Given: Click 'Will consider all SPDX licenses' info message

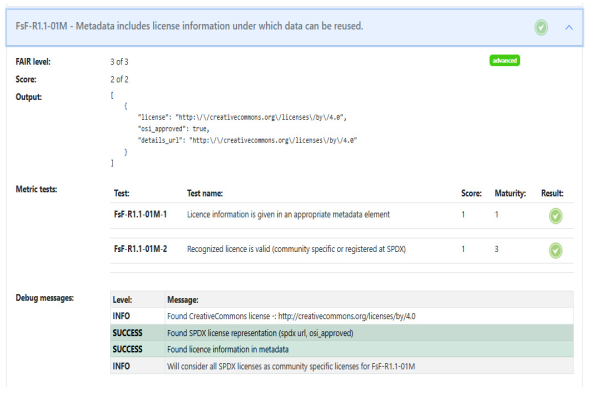Looking at the screenshot, I should (x=291, y=366).
